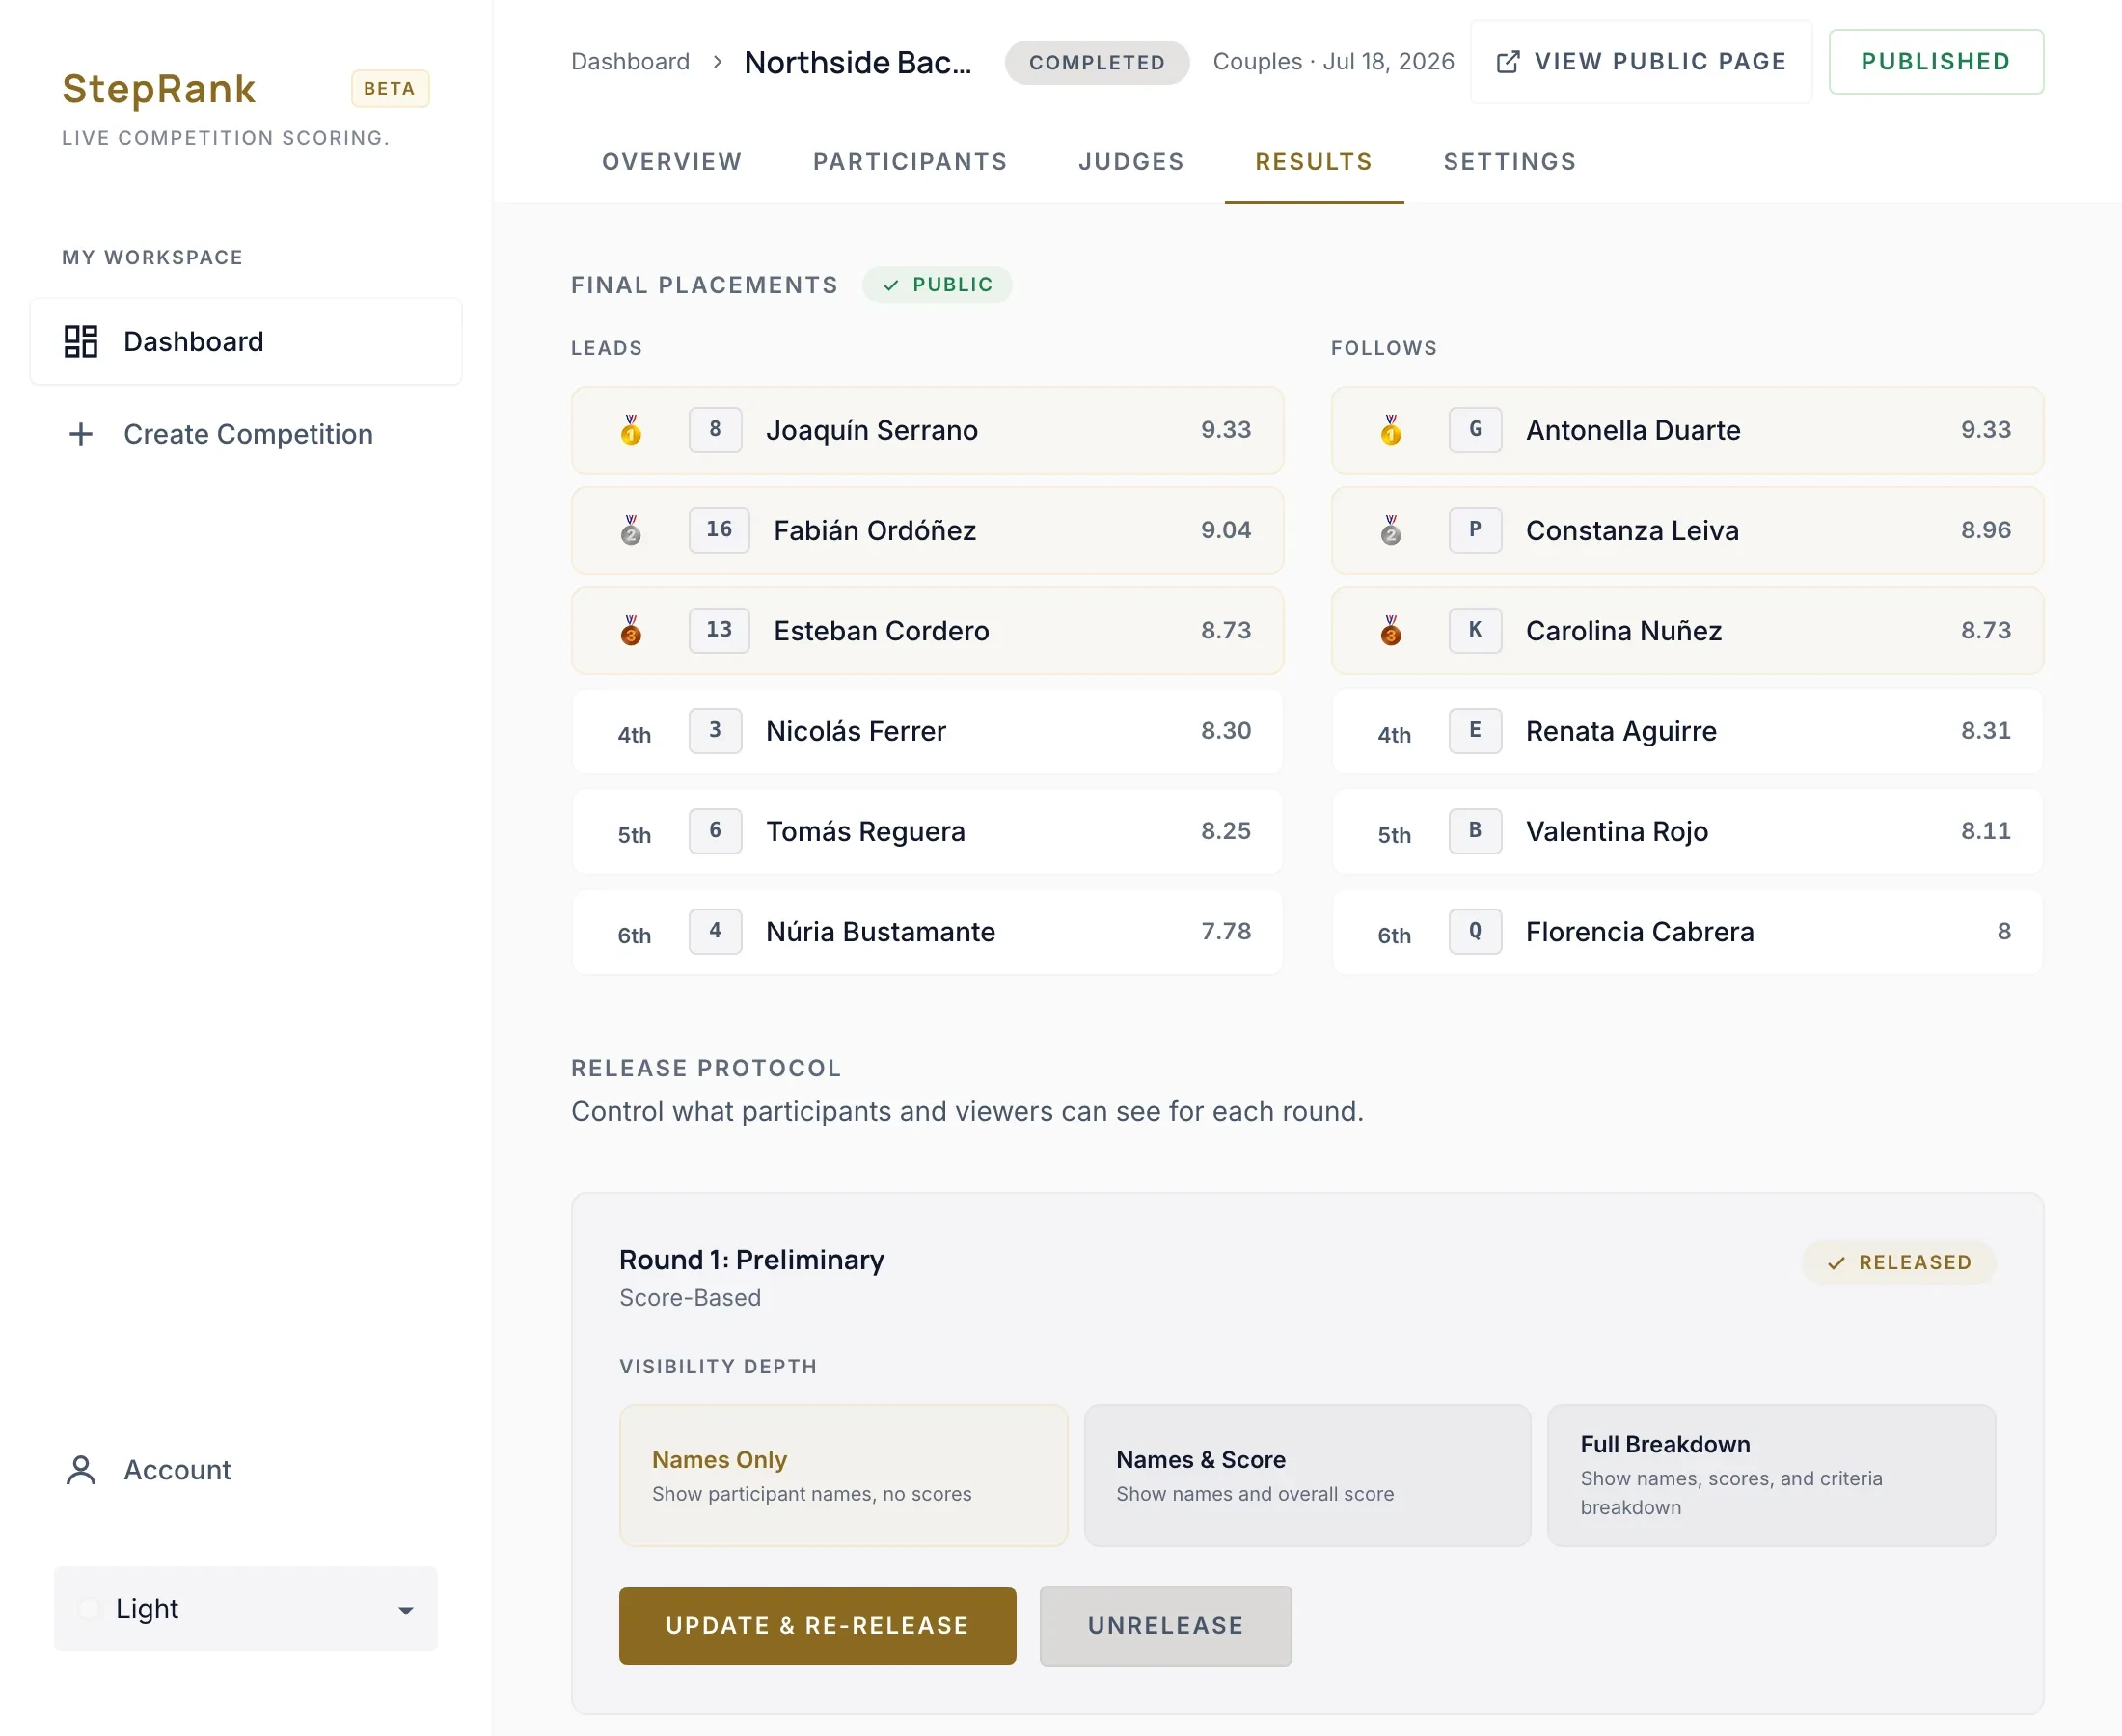Click the silver medal icon for Fabián Ordóñez
Viewport: 2122px width, 1736px height.
[631, 530]
